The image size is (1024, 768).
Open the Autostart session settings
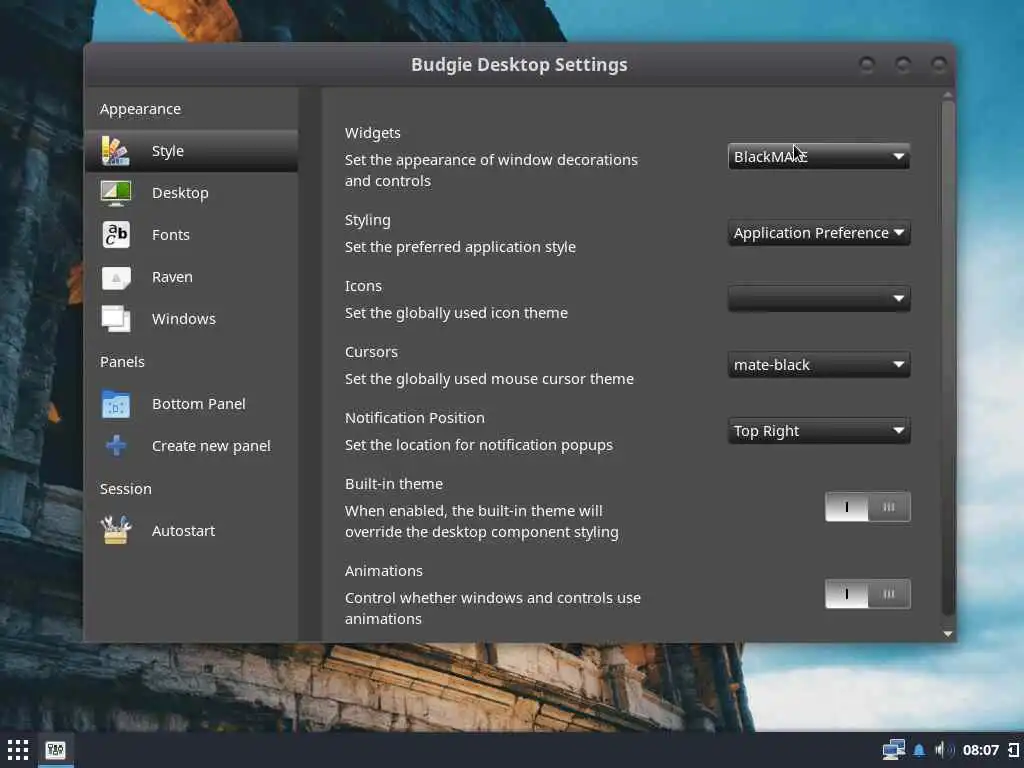click(x=191, y=531)
